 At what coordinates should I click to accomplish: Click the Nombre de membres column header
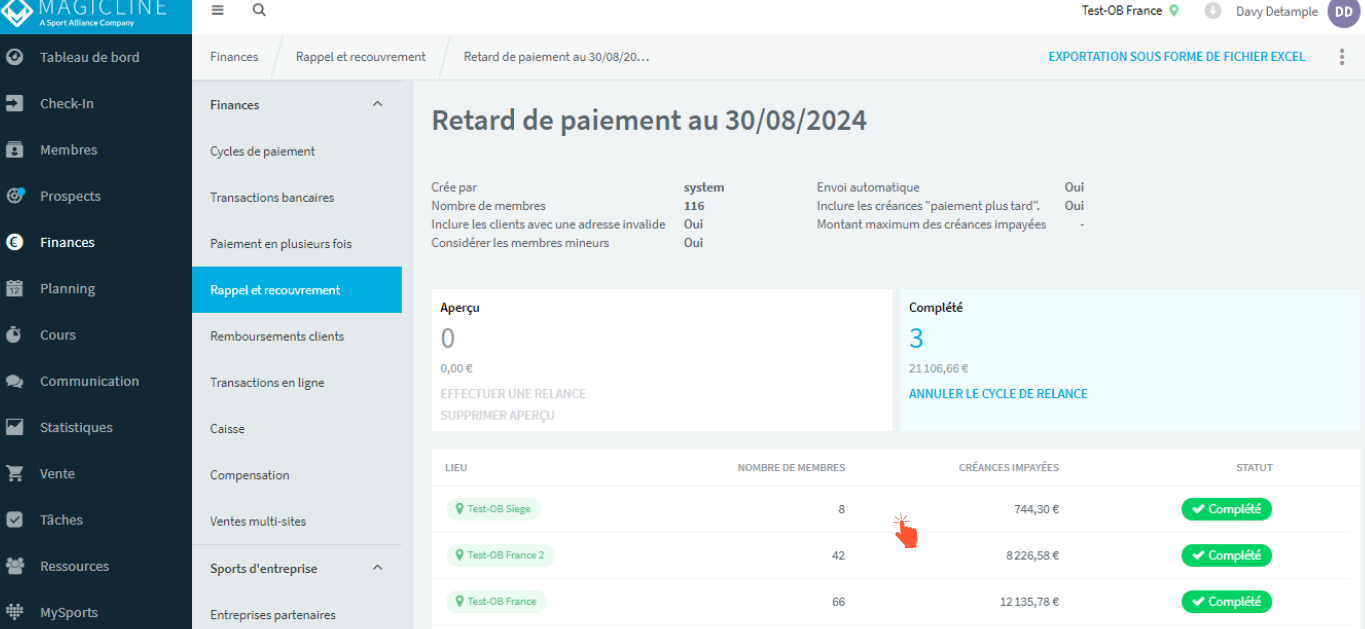(x=791, y=468)
